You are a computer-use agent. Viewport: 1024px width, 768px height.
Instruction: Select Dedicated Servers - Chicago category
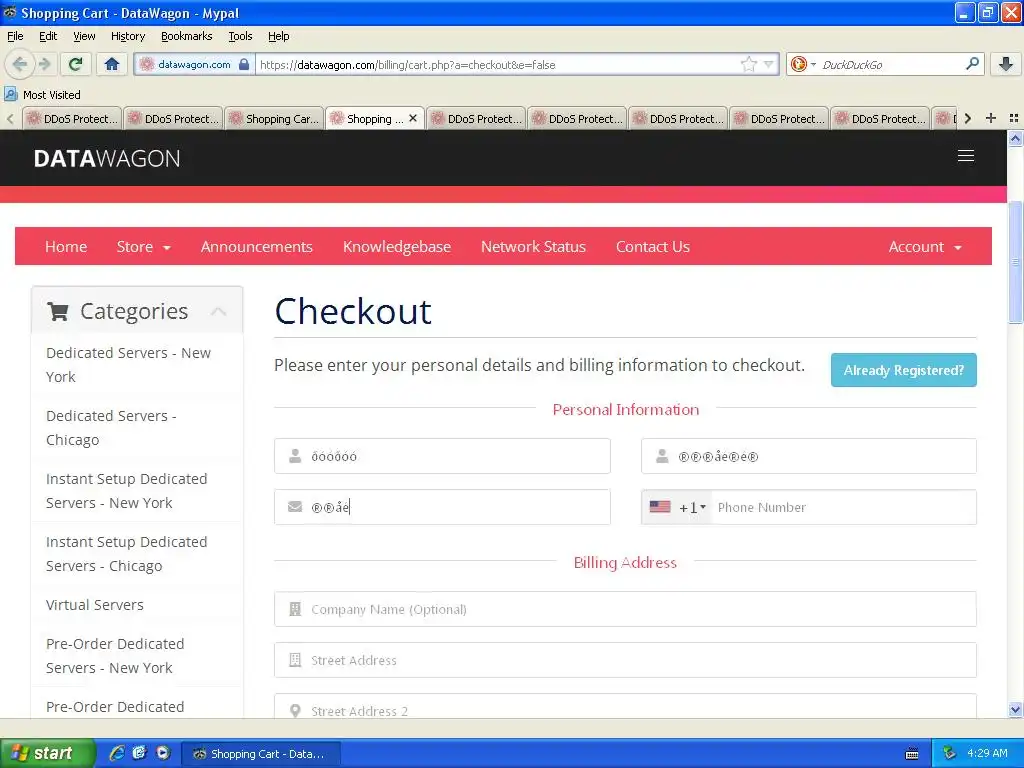pyautogui.click(x=136, y=428)
